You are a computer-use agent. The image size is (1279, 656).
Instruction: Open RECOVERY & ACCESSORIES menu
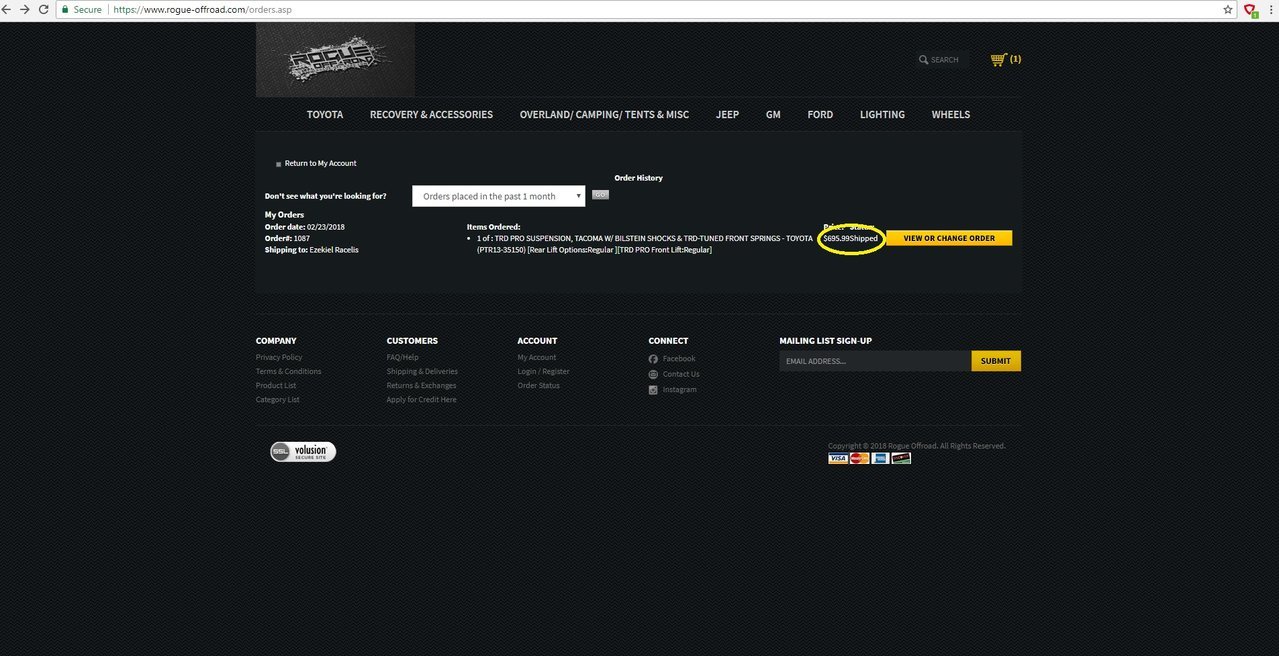(x=431, y=115)
